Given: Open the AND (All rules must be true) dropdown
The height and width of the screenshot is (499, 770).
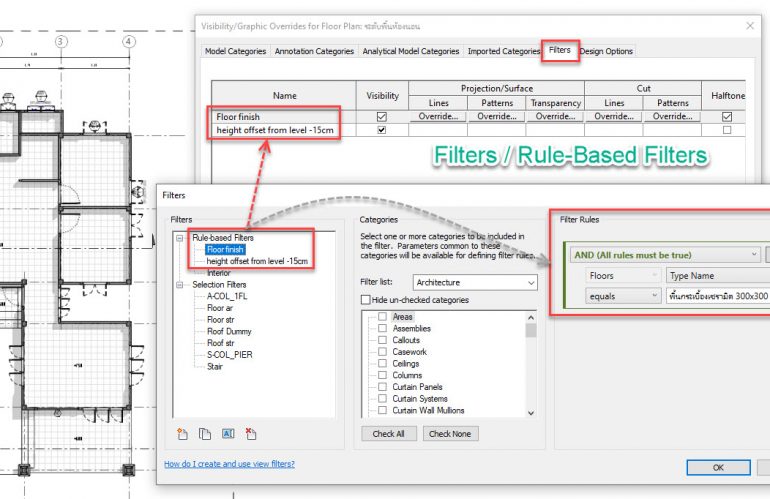Looking at the screenshot, I should (665, 255).
